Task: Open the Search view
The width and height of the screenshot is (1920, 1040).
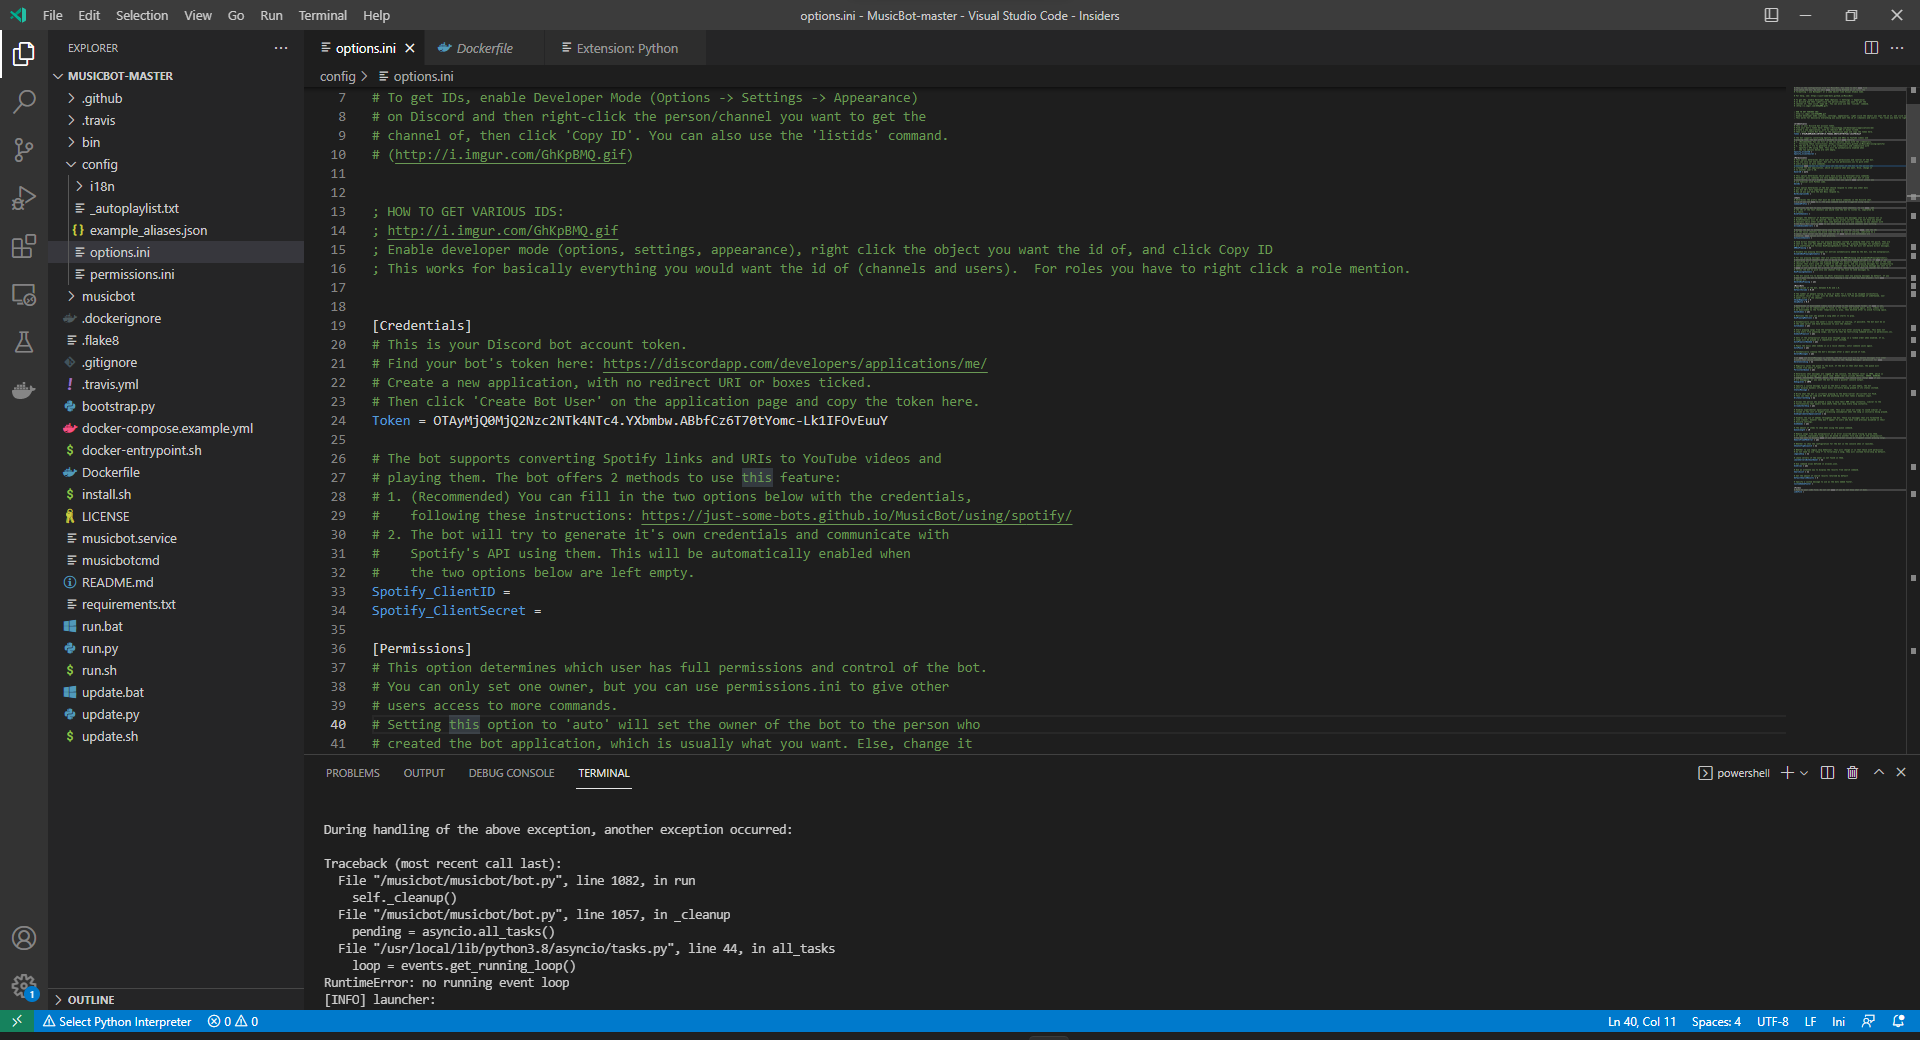Action: (24, 101)
